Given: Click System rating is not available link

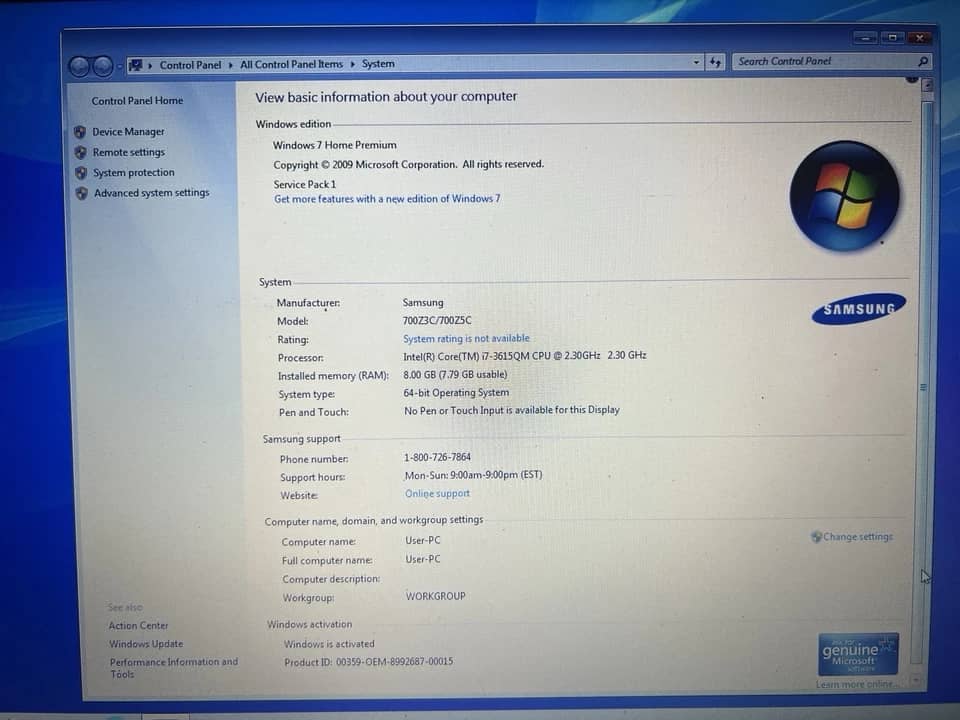Looking at the screenshot, I should (x=466, y=339).
